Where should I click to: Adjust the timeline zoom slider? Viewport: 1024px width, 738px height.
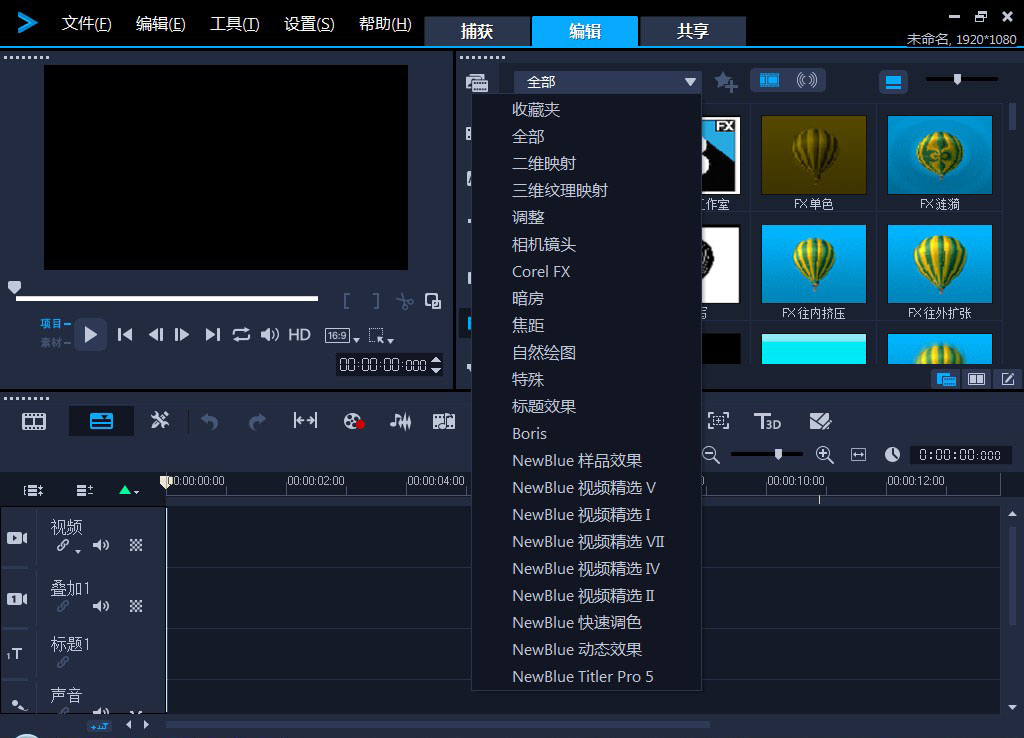[778, 454]
